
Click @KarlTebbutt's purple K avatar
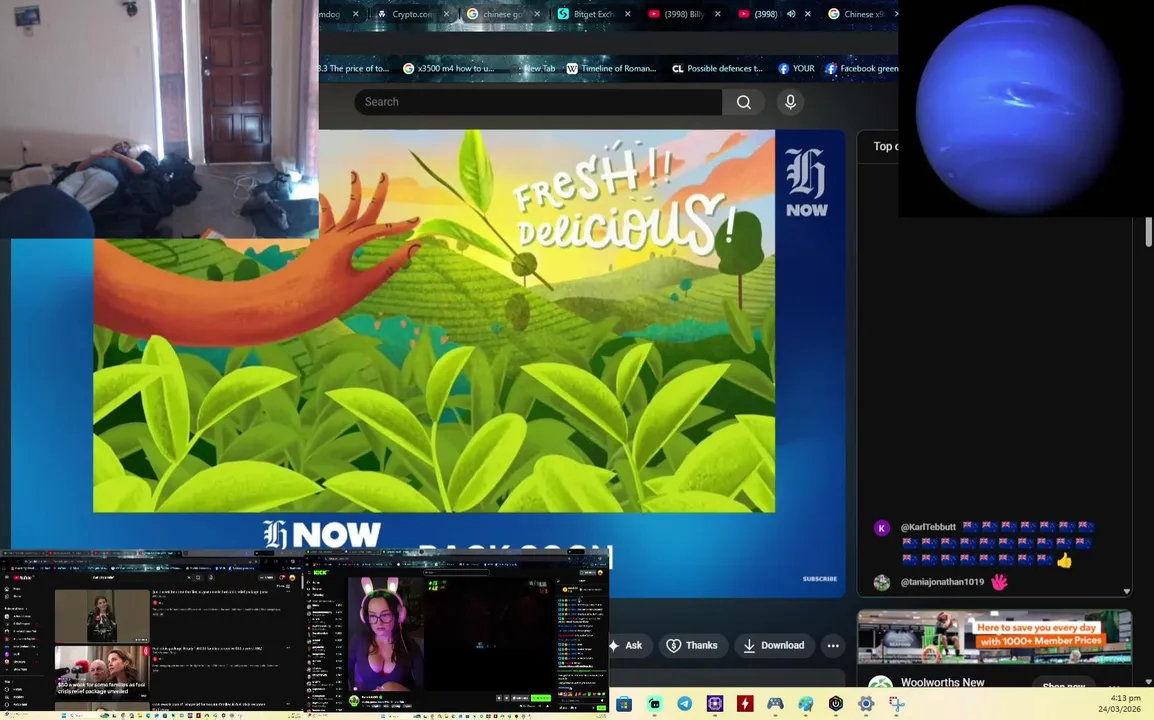(882, 528)
